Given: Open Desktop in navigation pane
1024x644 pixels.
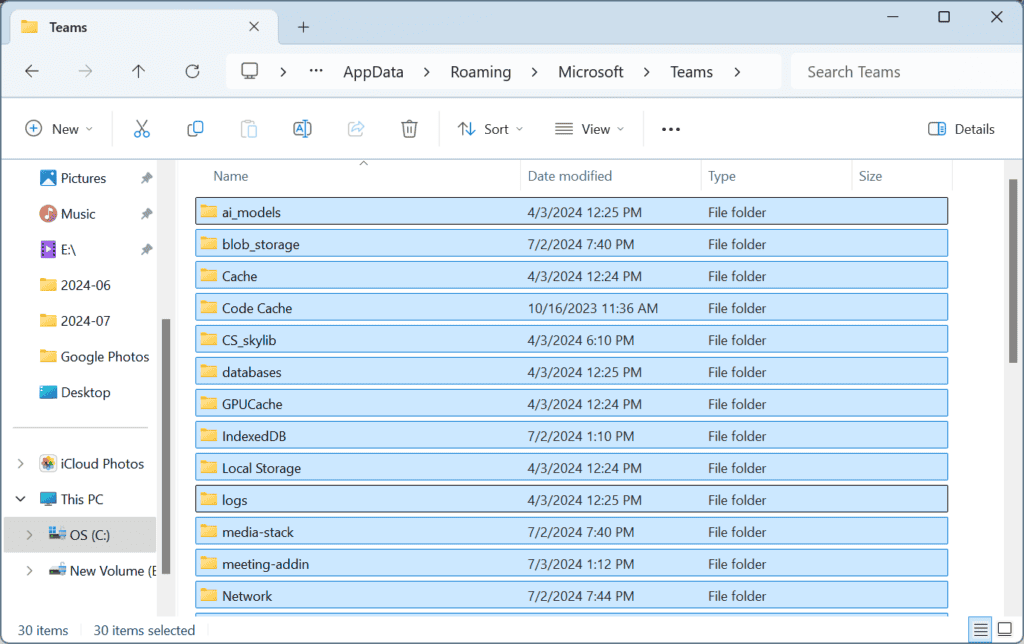Looking at the screenshot, I should coord(86,393).
